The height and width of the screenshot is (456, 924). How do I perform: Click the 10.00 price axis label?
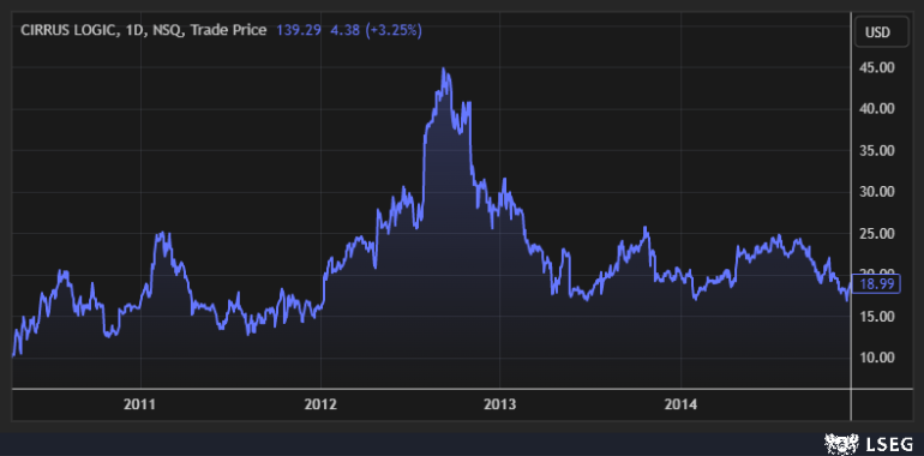[x=877, y=358]
